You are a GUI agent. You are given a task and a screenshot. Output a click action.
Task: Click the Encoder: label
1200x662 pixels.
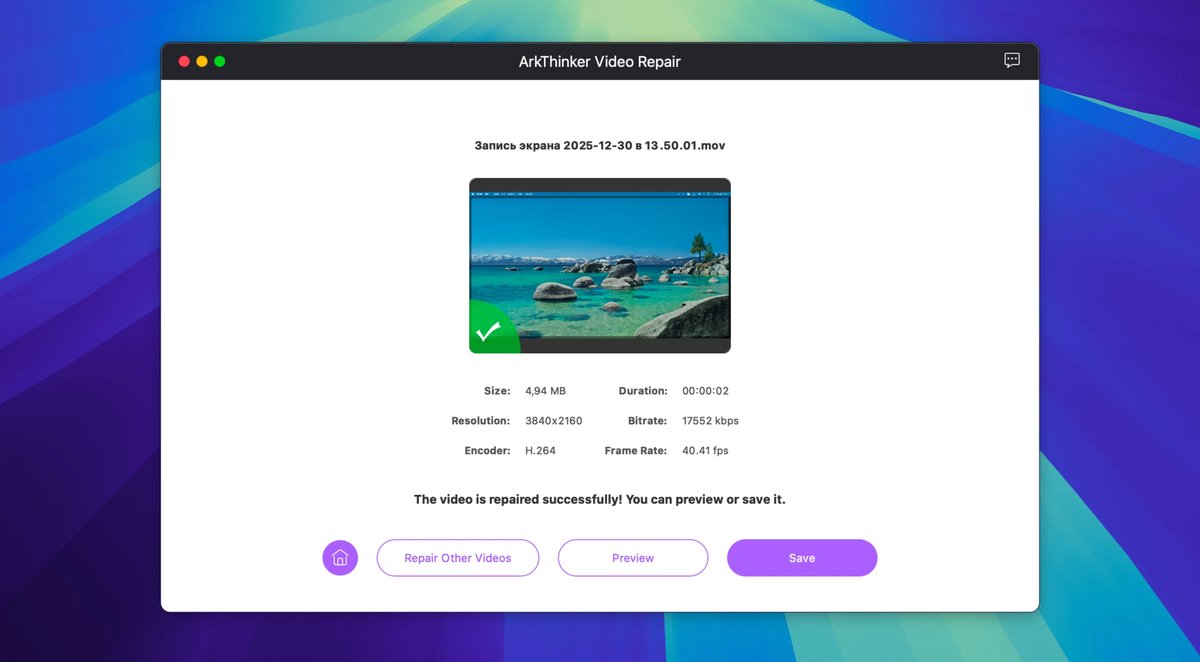[488, 451]
